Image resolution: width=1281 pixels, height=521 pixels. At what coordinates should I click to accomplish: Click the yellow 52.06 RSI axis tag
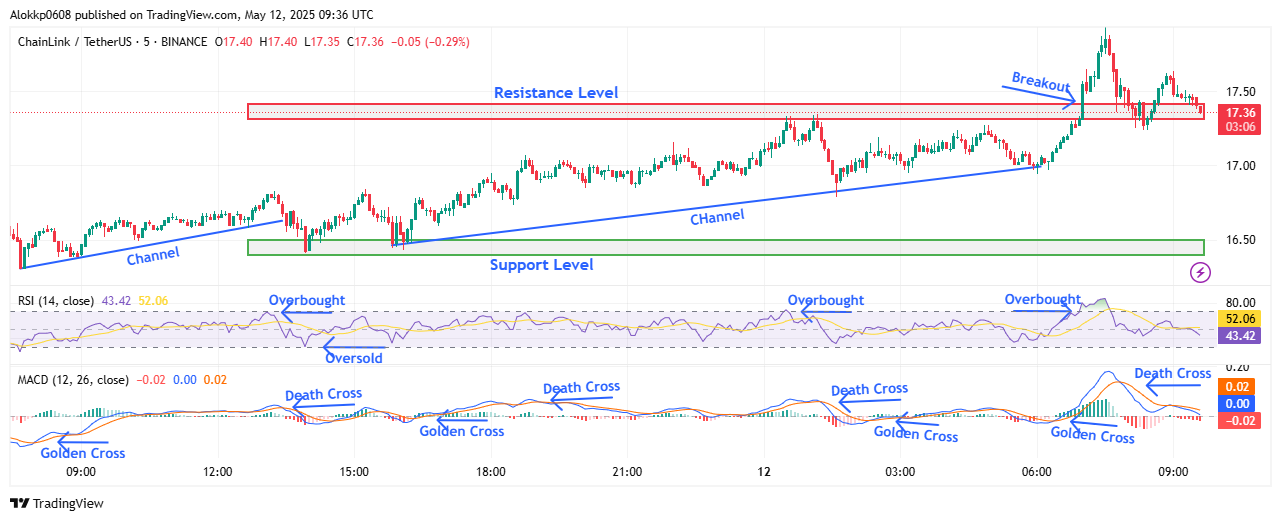1241,318
